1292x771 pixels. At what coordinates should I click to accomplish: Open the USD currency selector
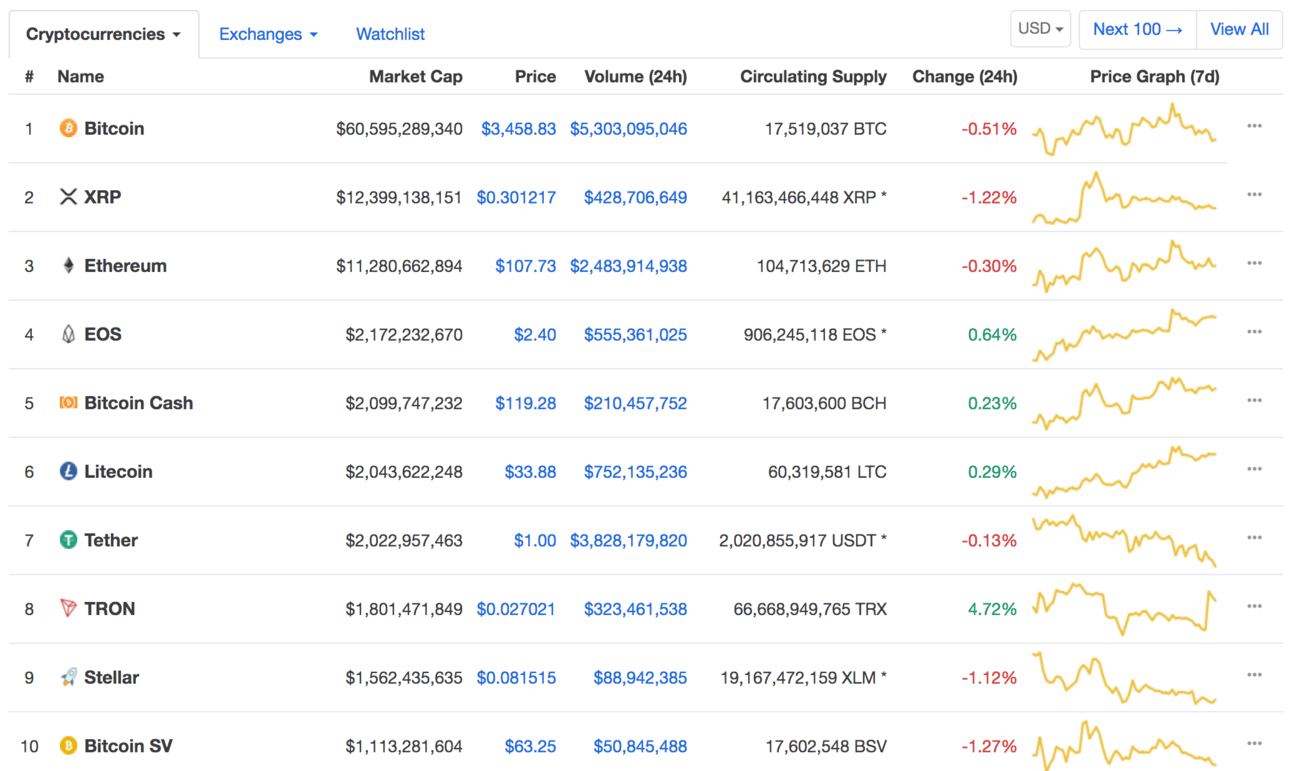pyautogui.click(x=1040, y=29)
